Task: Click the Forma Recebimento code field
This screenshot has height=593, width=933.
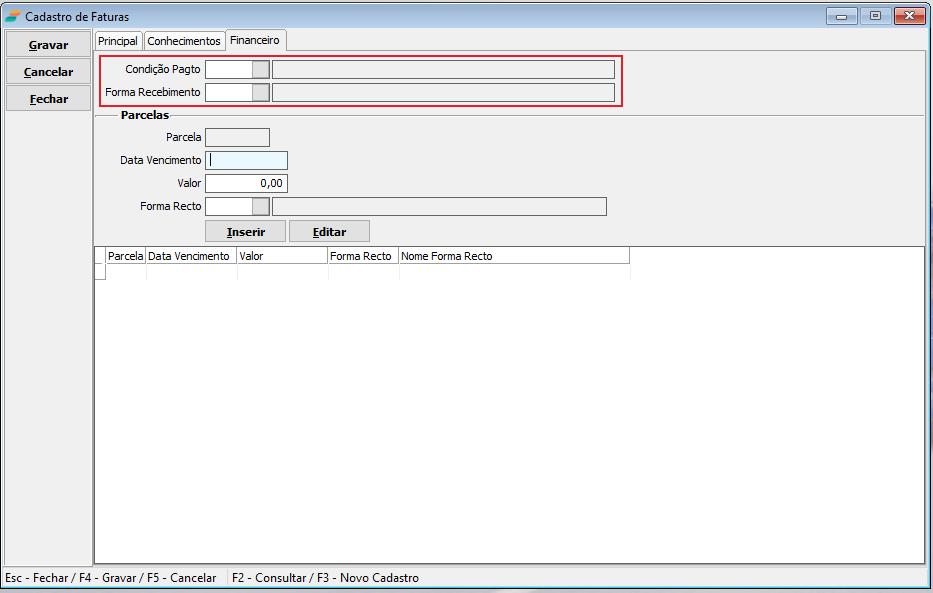Action: tap(228, 92)
